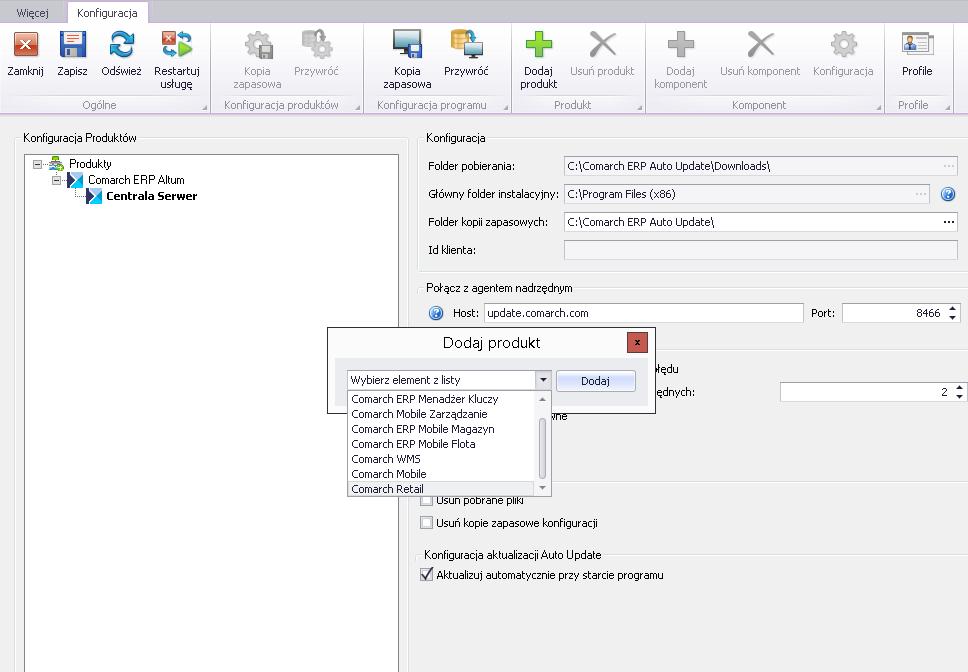Click ellipsis button of Folder pobierania
Viewport: 968px width, 672px height.
tap(948, 166)
